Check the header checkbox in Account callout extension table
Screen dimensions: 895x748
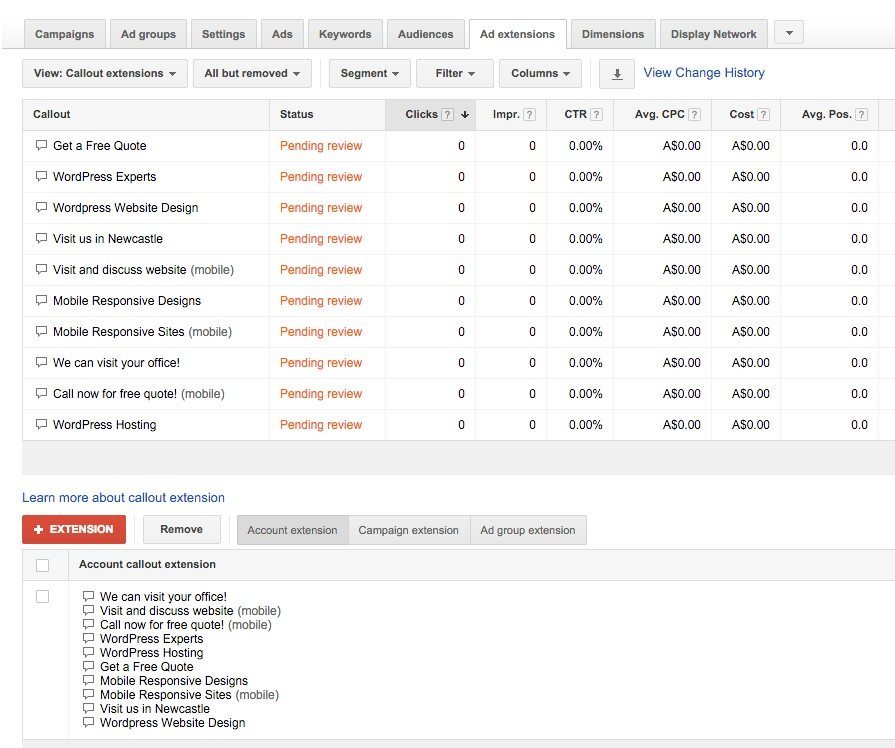click(42, 564)
